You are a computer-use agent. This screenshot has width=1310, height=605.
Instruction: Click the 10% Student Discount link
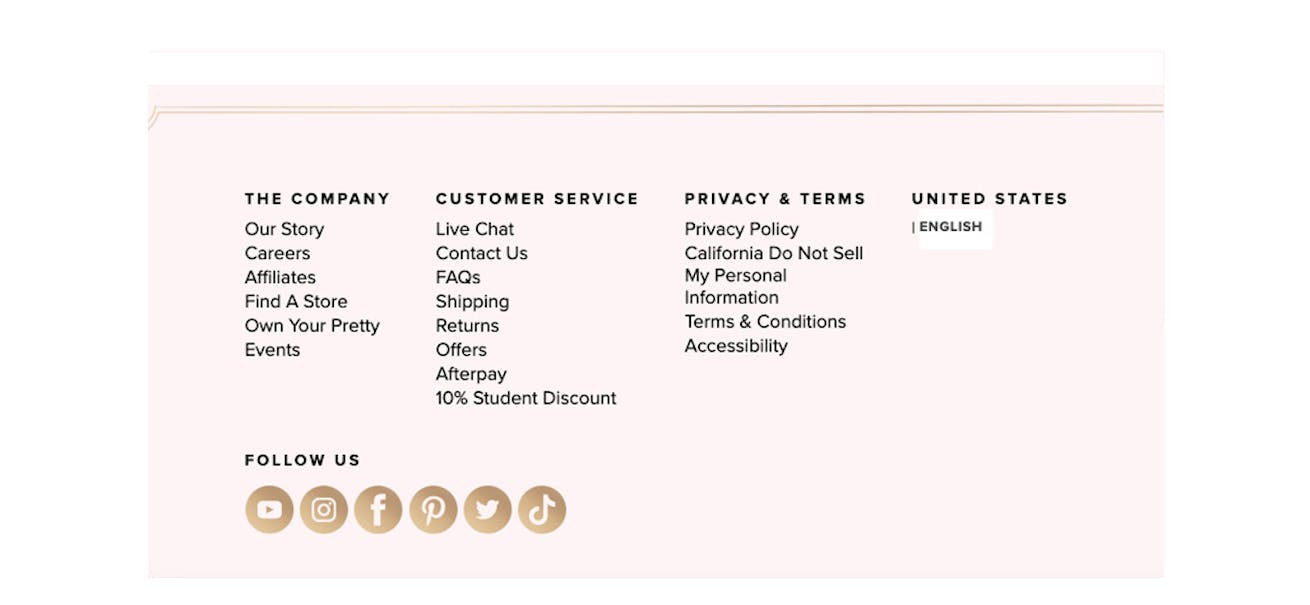(526, 398)
